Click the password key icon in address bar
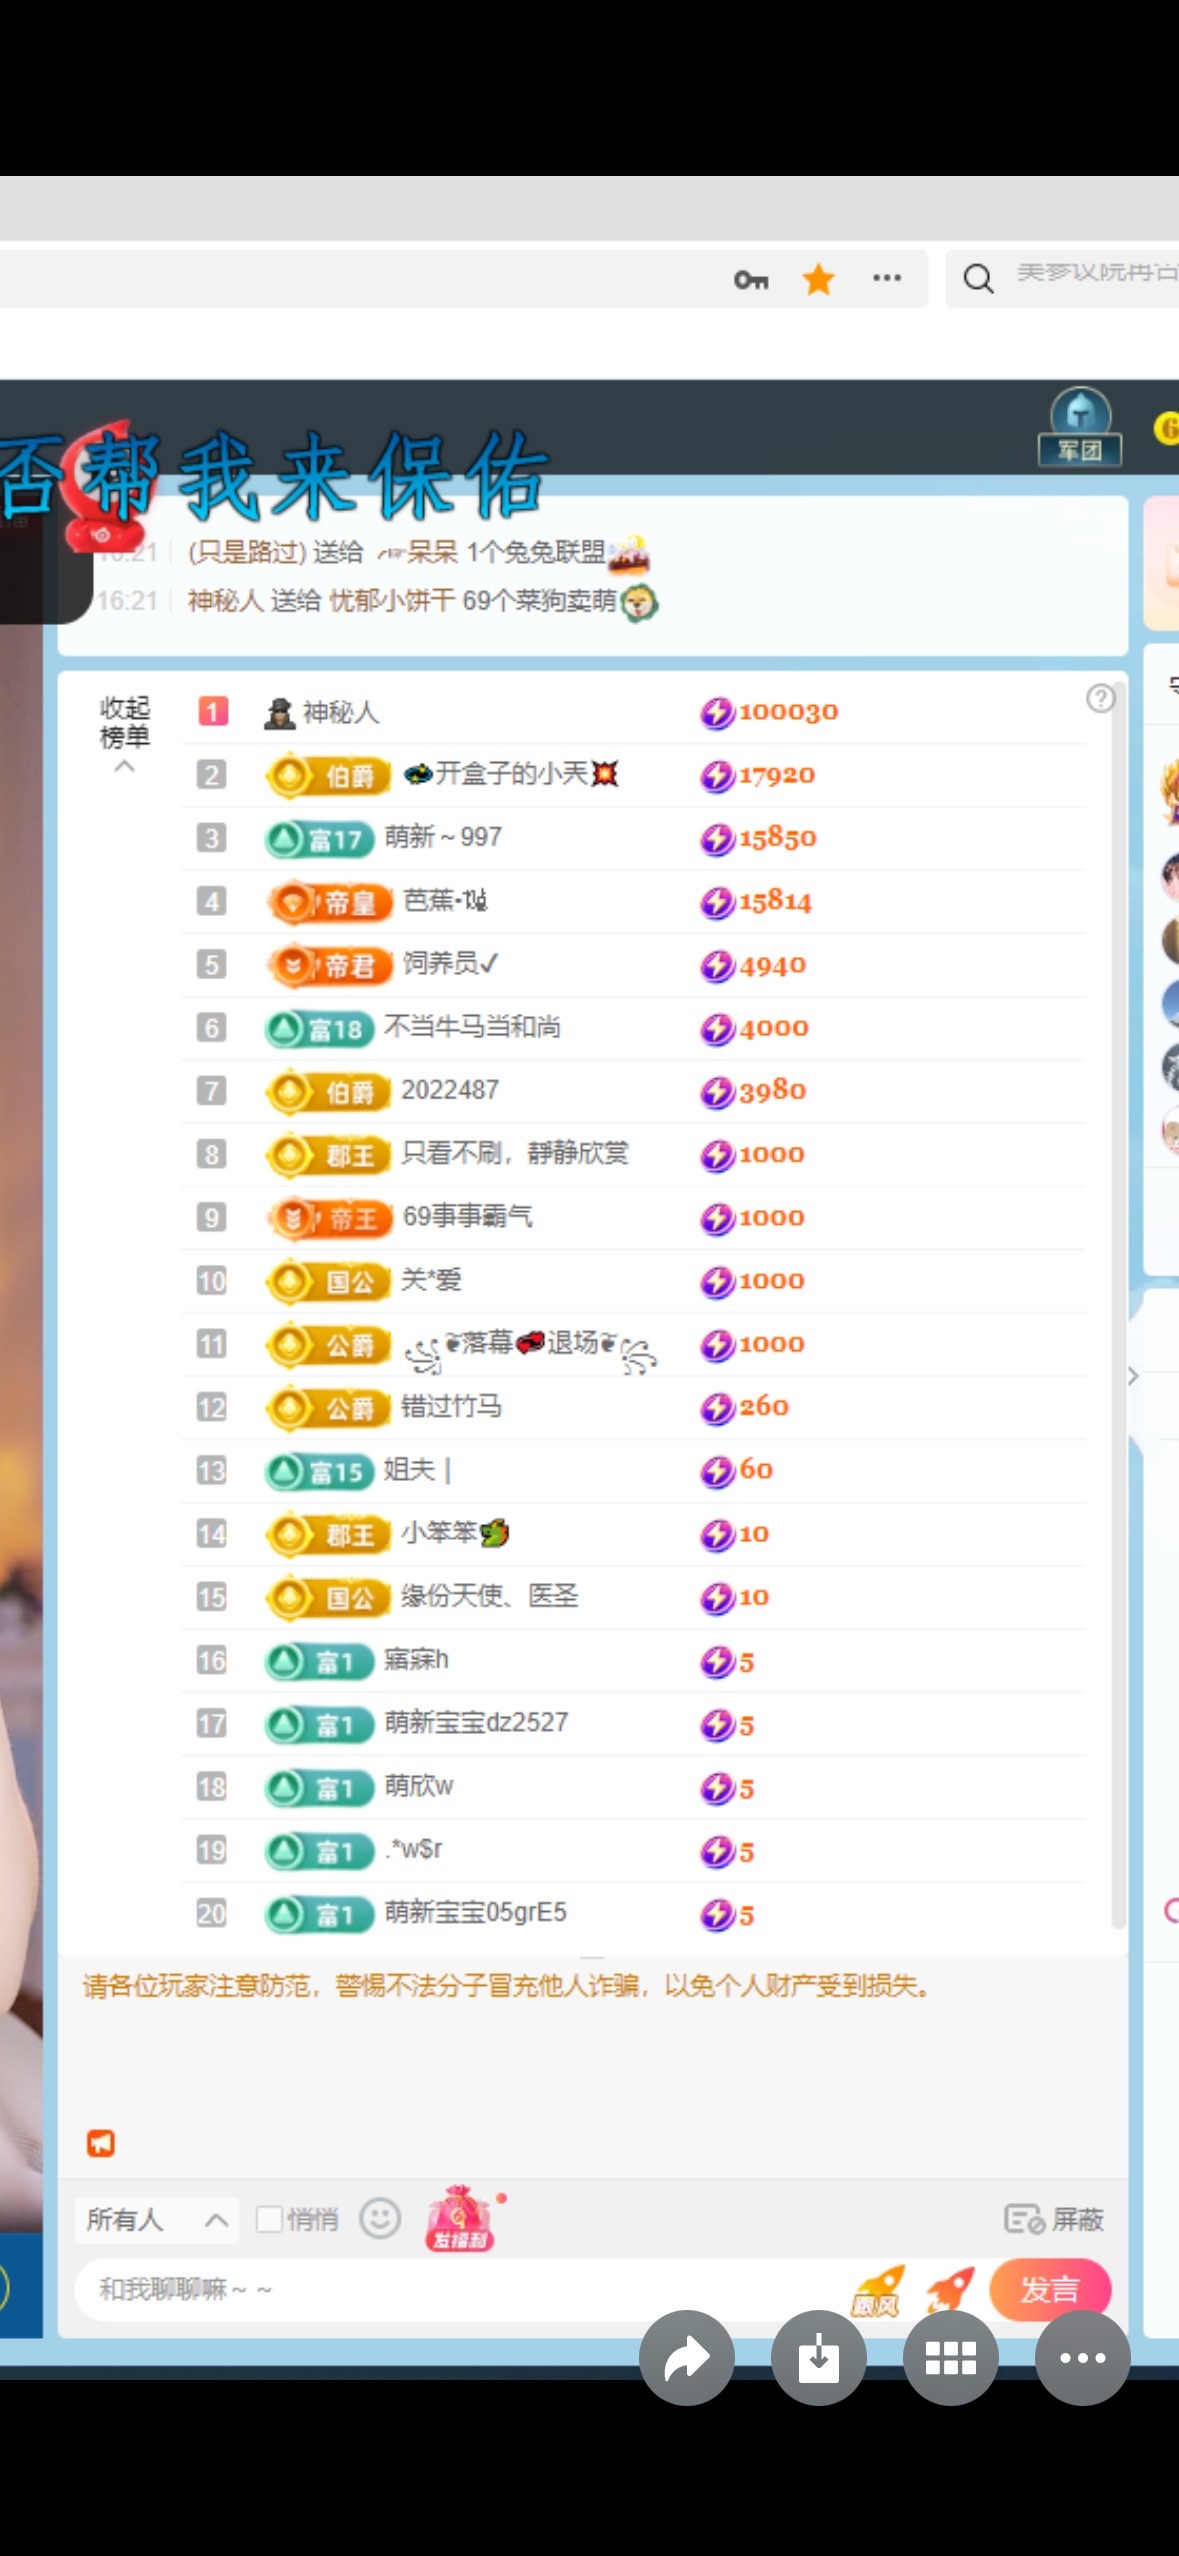This screenshot has height=2556, width=1179. coord(751,280)
